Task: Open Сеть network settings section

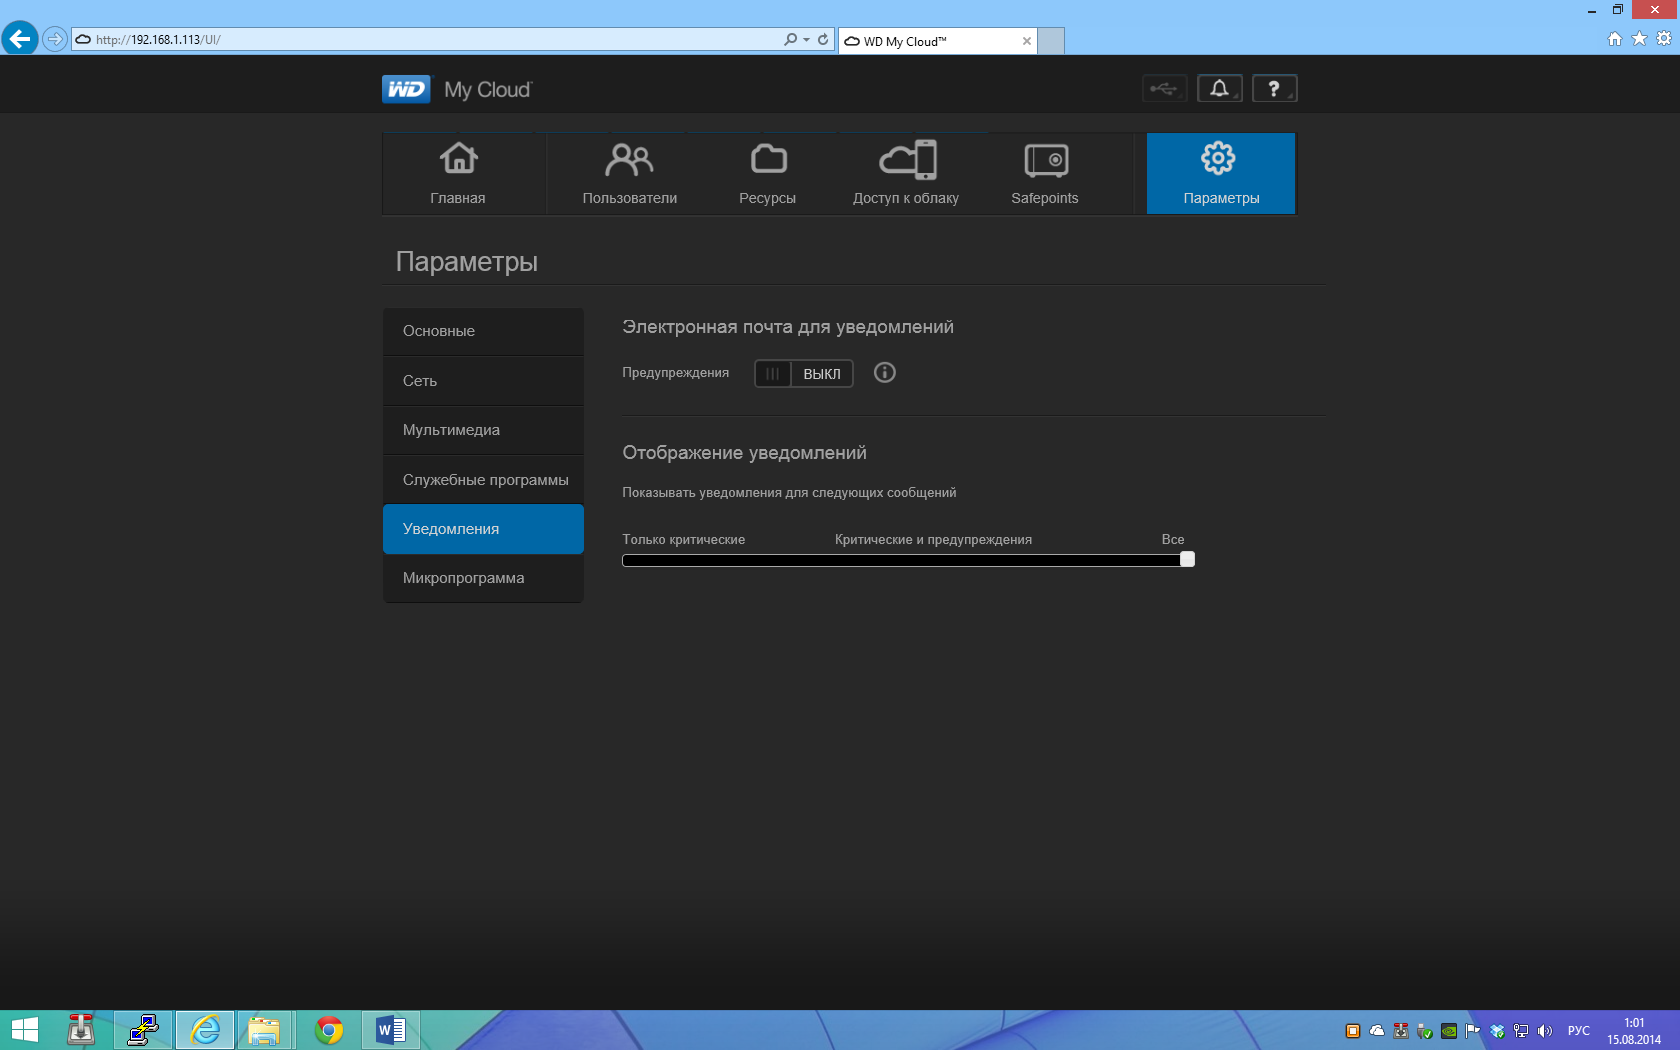Action: (483, 381)
